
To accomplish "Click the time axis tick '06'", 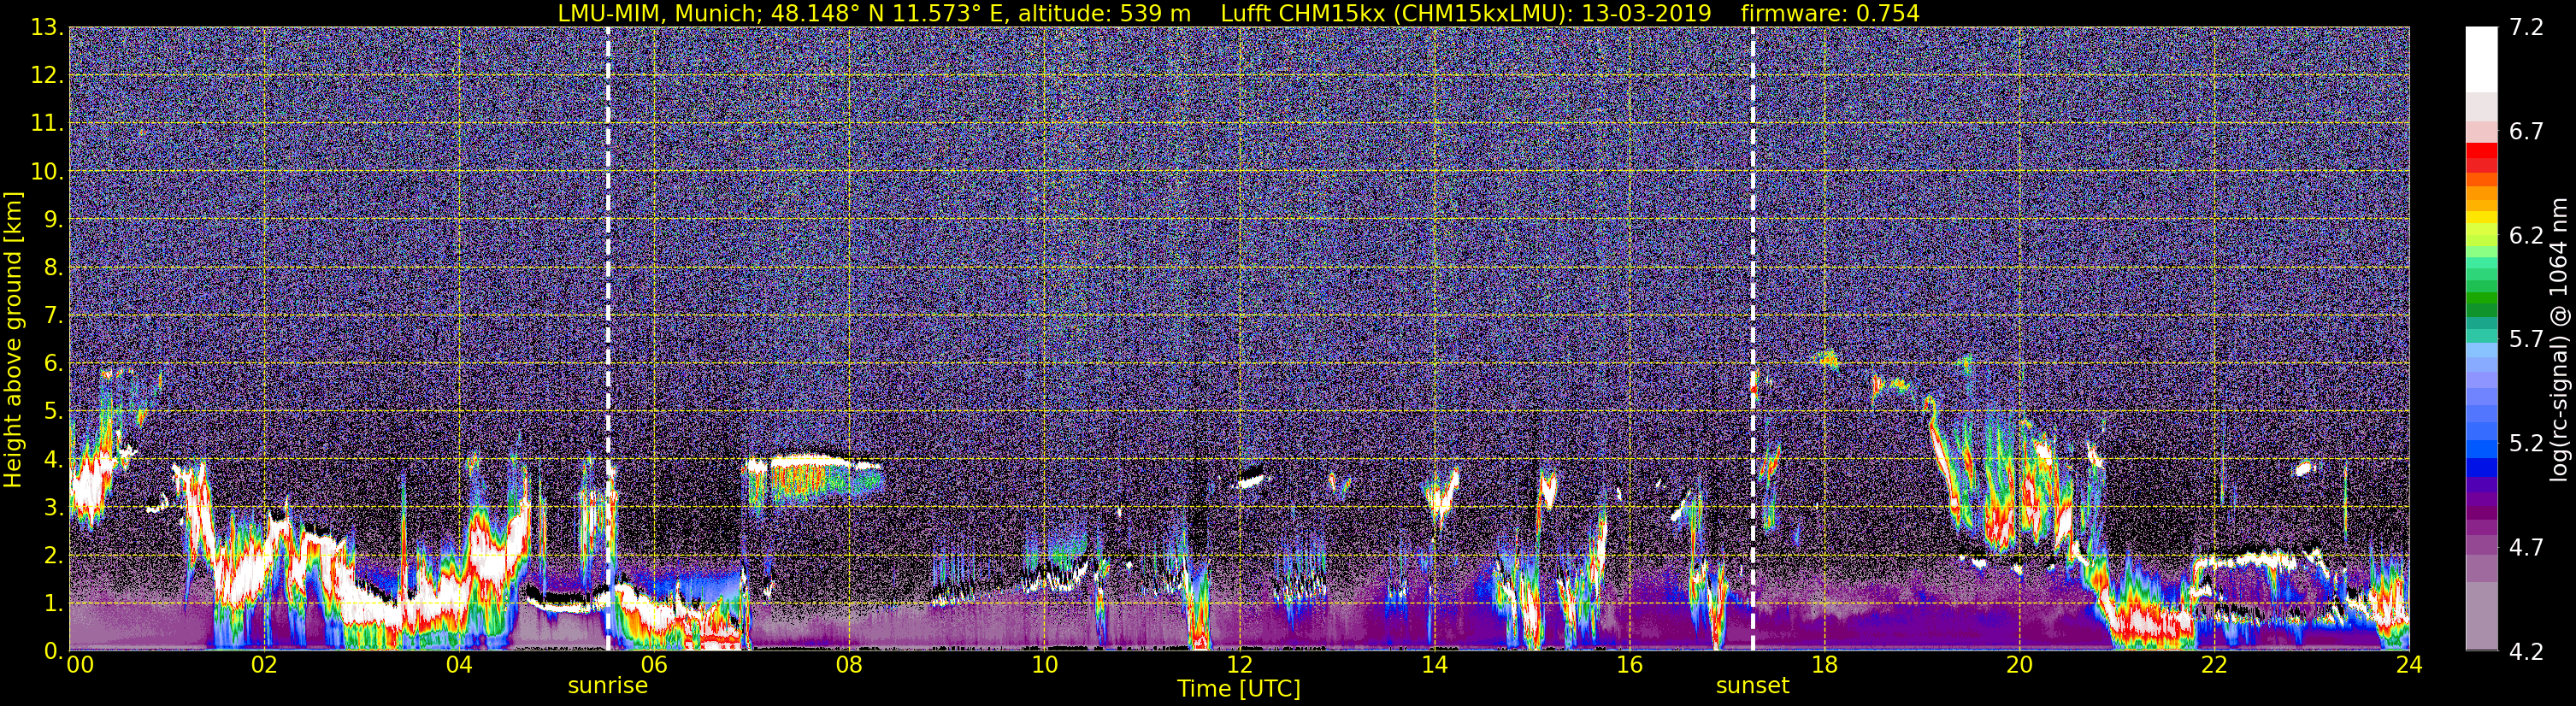I will click(654, 664).
